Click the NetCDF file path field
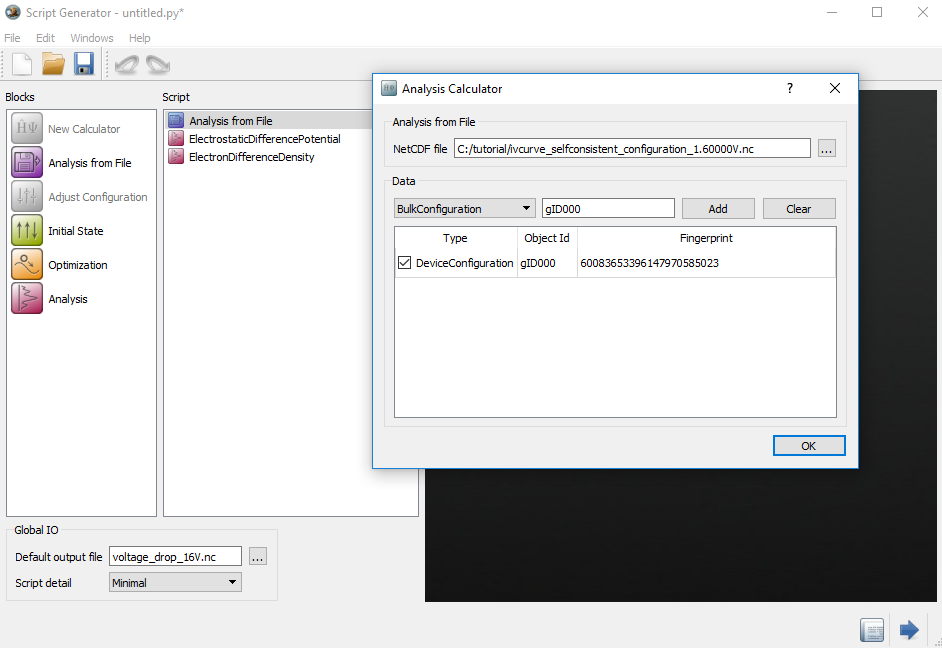942x648 pixels. click(x=632, y=148)
